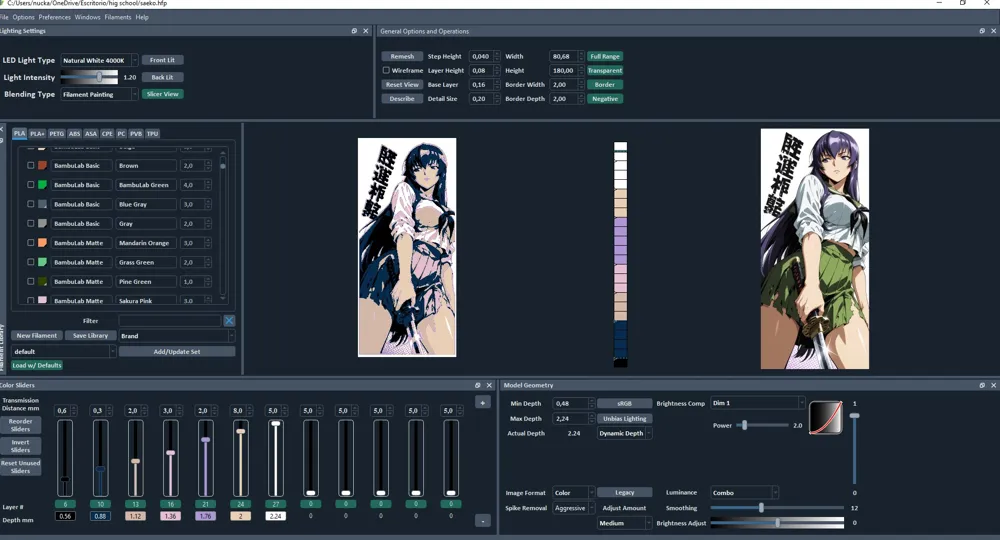Add a color slider with plus button
1000x540 pixels.
[x=483, y=402]
